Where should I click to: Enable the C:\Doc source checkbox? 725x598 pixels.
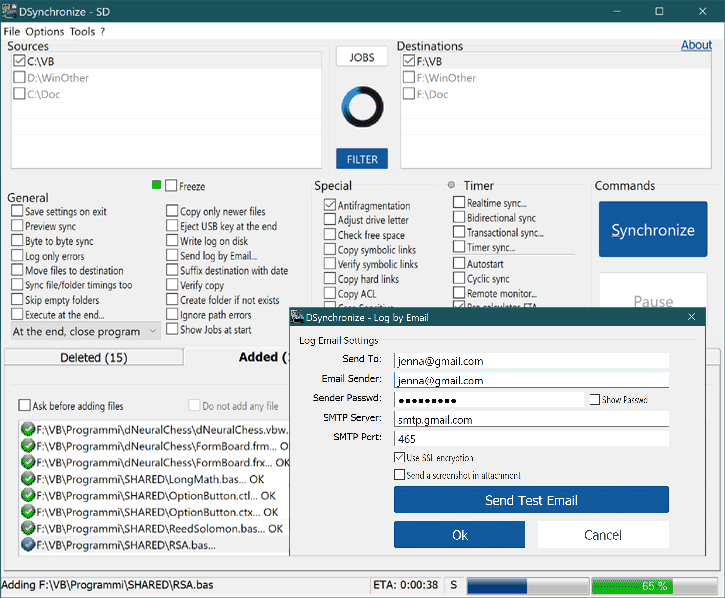pos(19,93)
